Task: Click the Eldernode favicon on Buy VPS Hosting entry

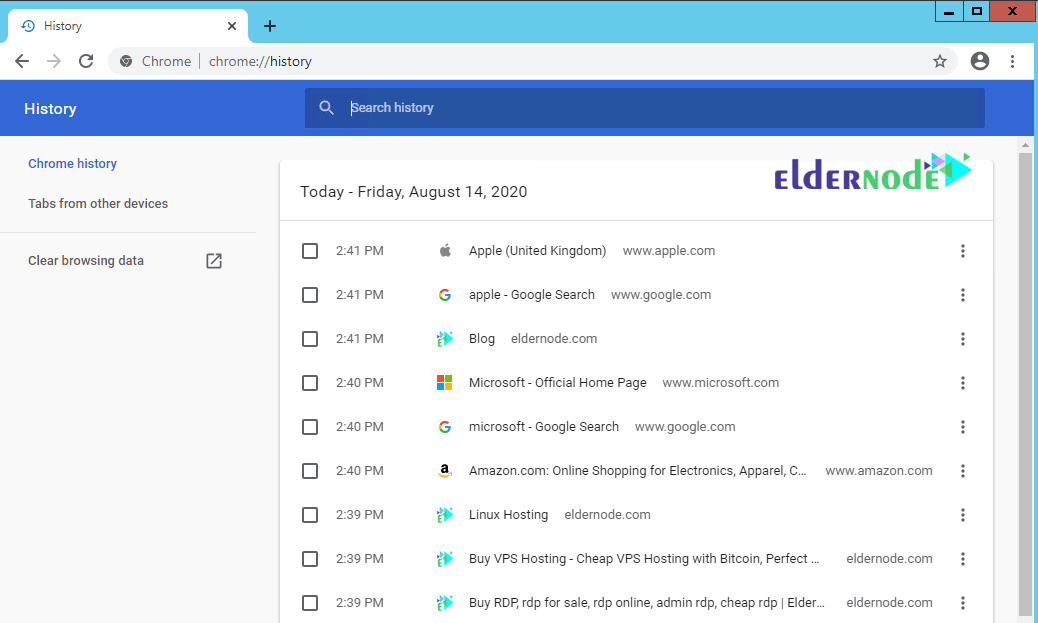Action: (445, 559)
